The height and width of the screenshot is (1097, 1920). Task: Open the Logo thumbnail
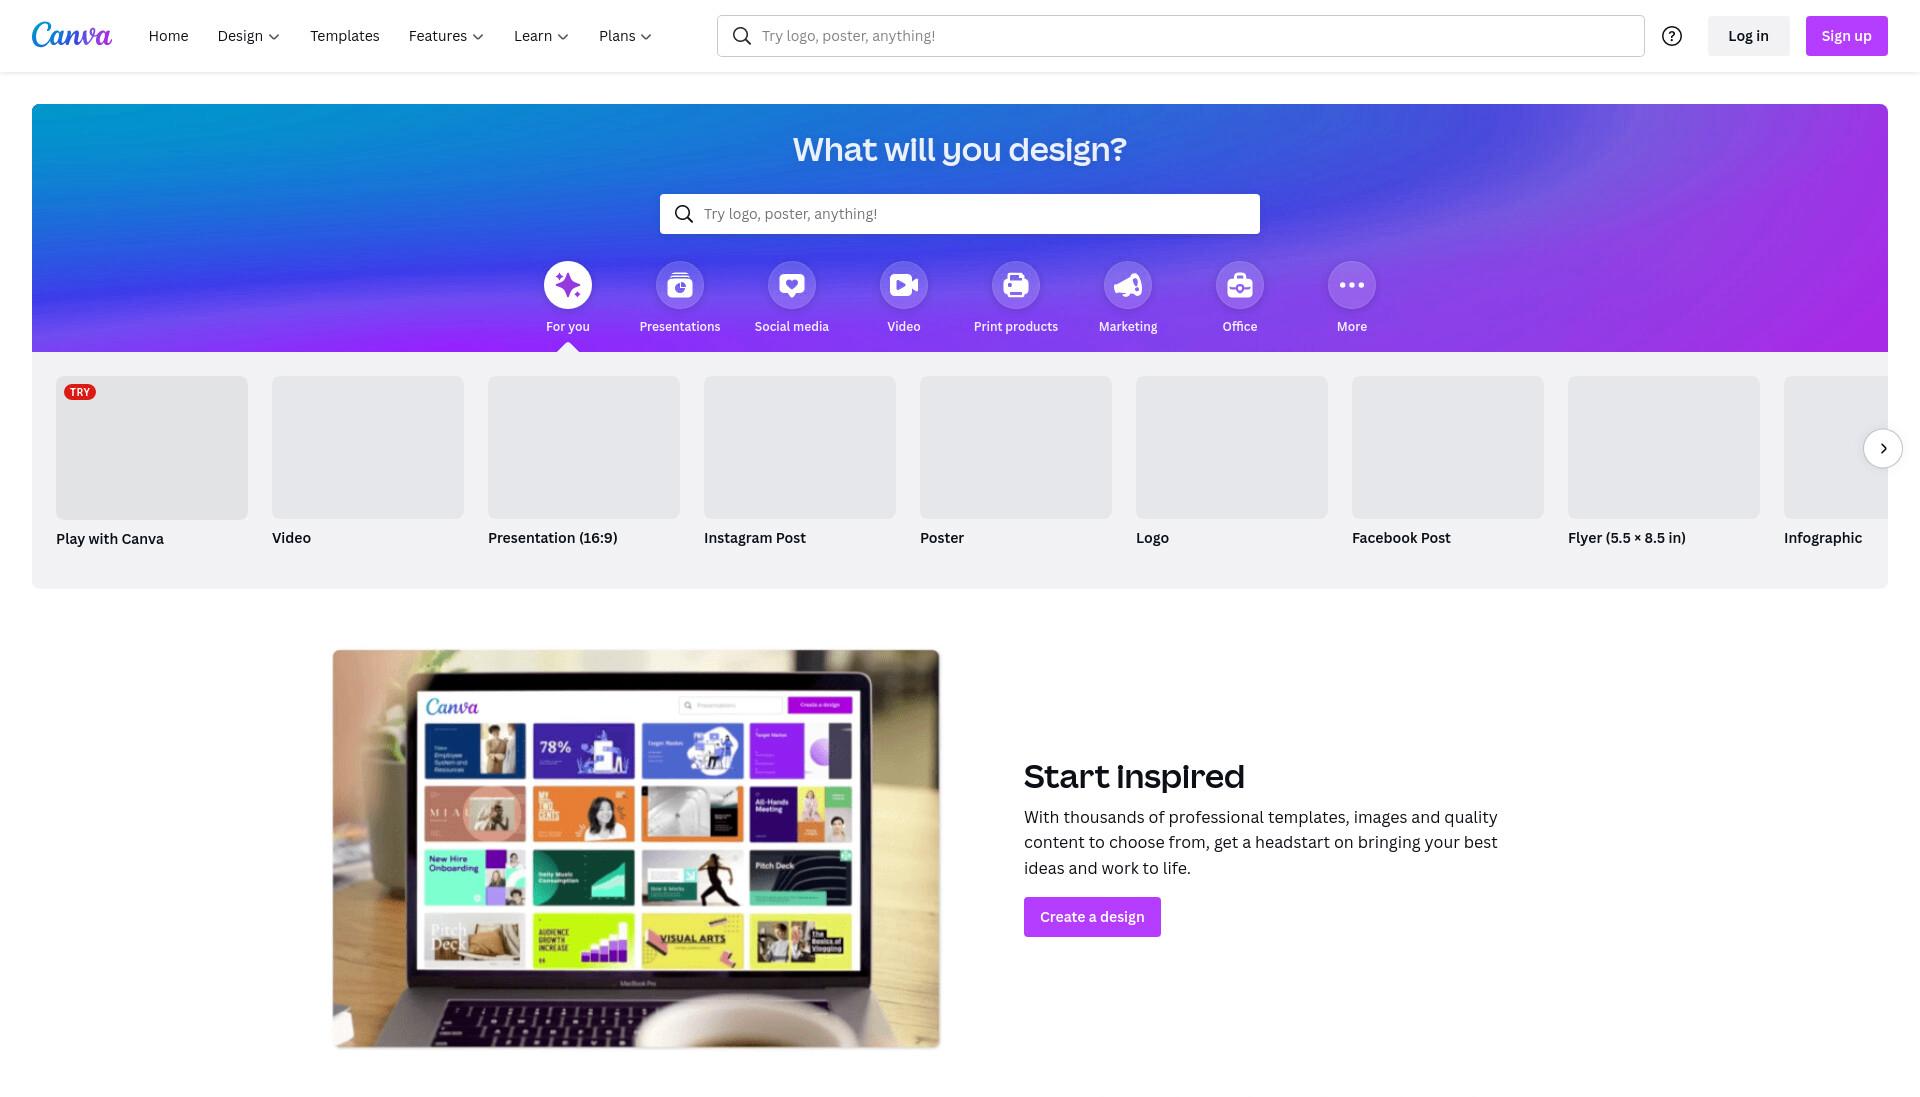point(1232,447)
